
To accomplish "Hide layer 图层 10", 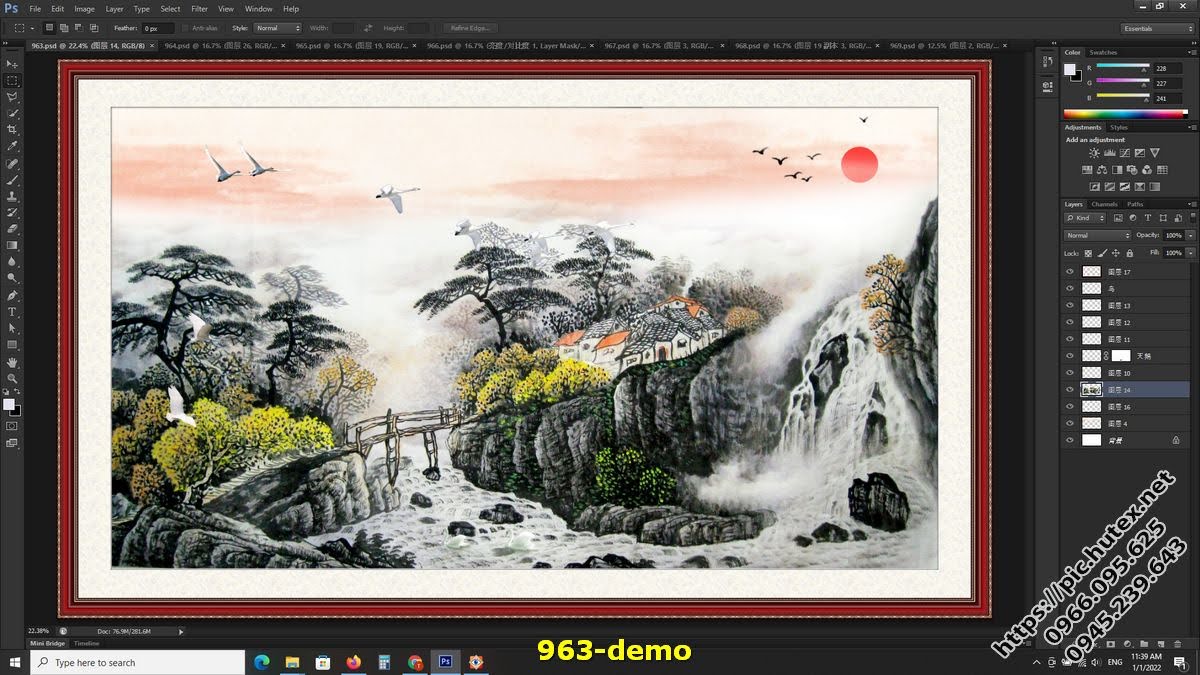I will tap(1070, 373).
